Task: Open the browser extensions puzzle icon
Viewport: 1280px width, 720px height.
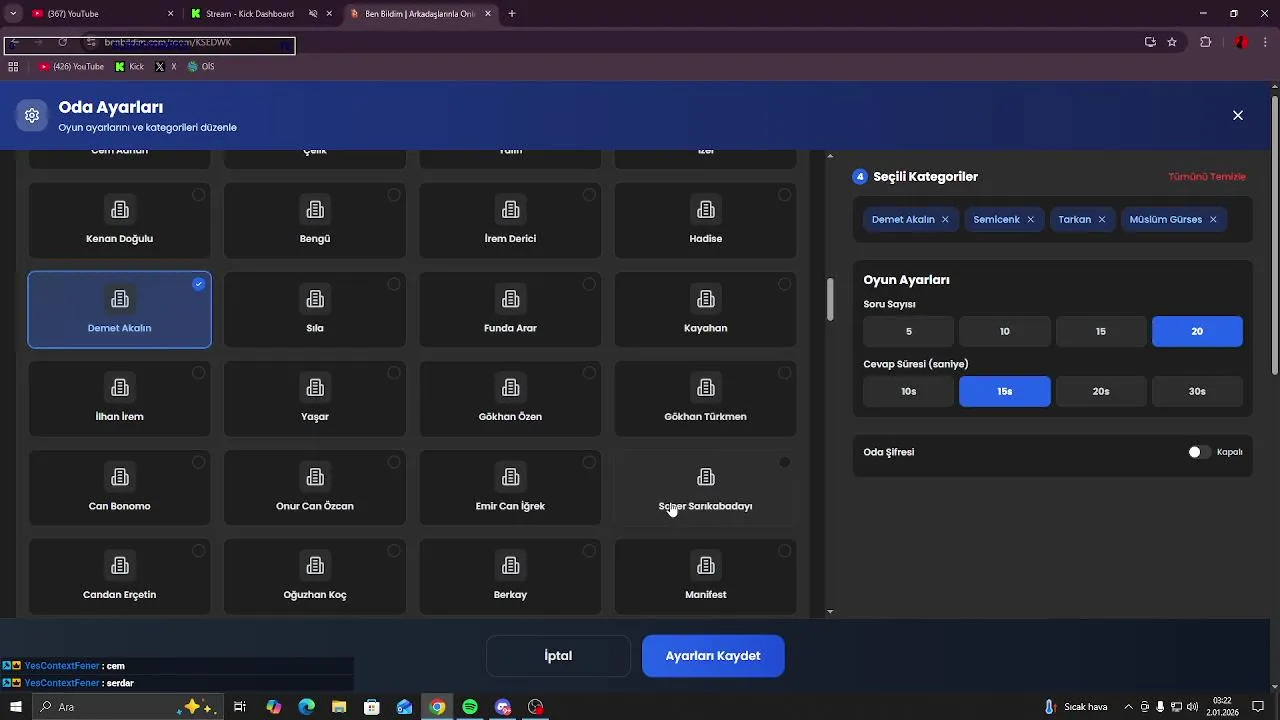Action: pos(1205,42)
